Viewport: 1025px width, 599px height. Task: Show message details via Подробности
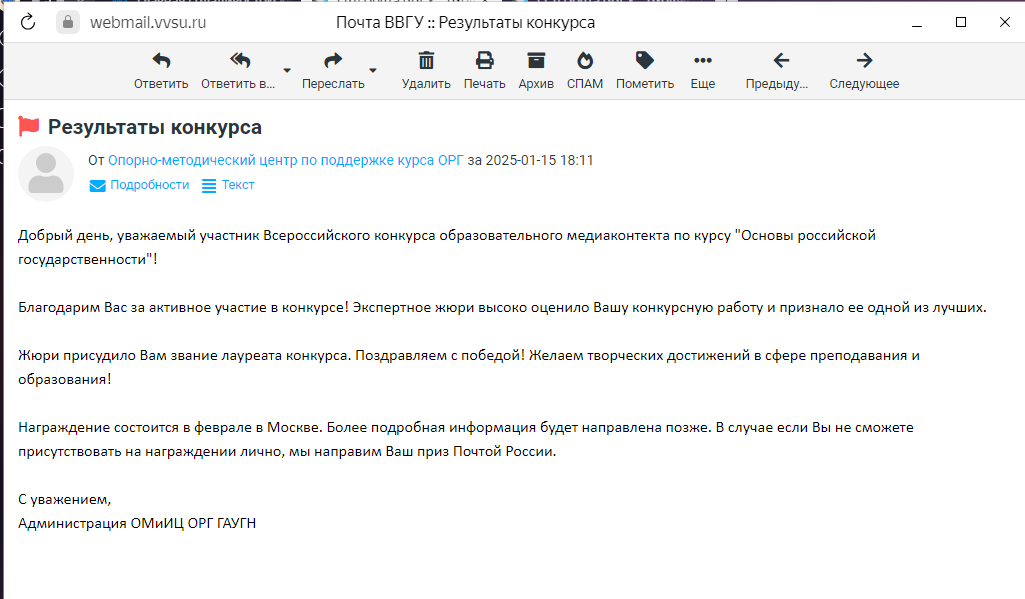point(139,185)
